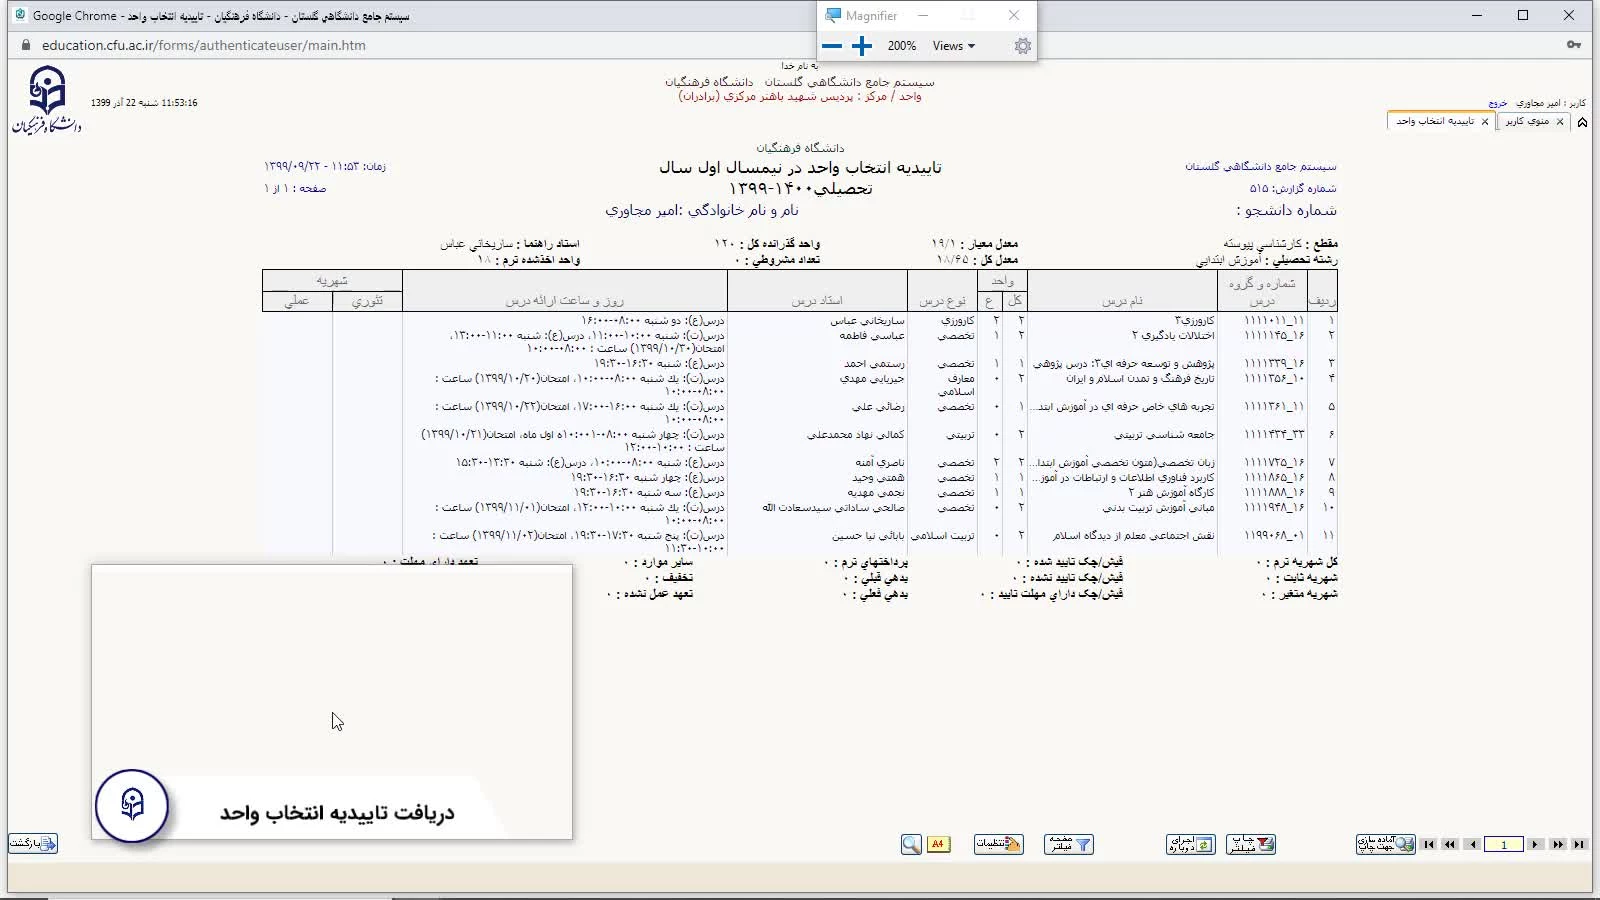The width and height of the screenshot is (1600, 900).
Task: Go to the last report page
Action: pos(1579,845)
